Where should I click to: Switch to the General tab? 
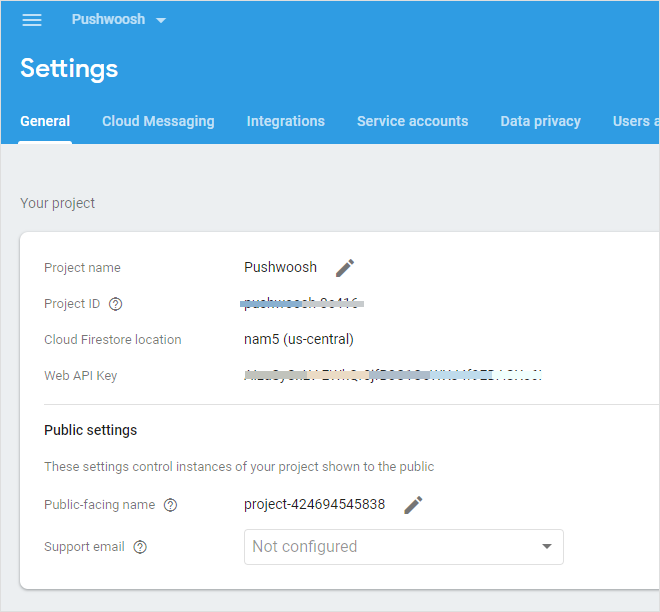[45, 121]
